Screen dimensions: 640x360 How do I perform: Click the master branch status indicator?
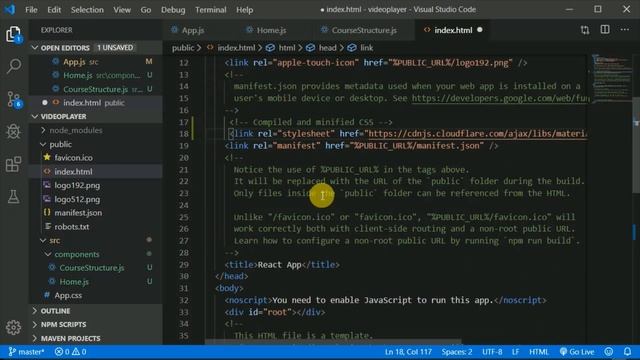26,352
